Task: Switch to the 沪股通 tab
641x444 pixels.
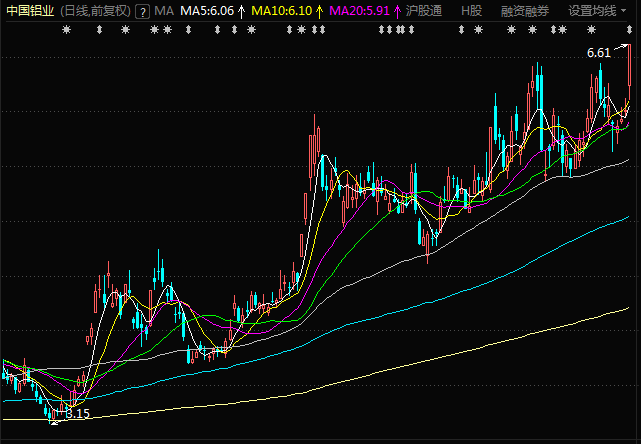Action: pyautogui.click(x=424, y=11)
